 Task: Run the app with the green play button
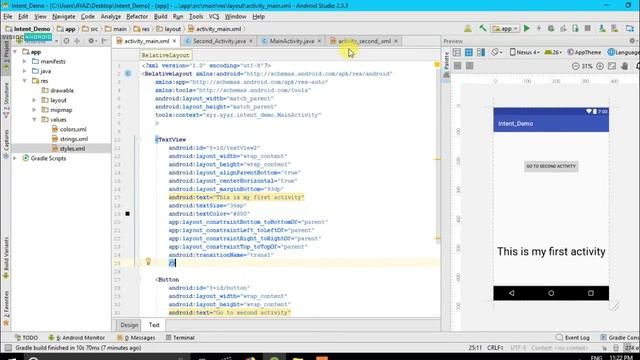coord(527,29)
